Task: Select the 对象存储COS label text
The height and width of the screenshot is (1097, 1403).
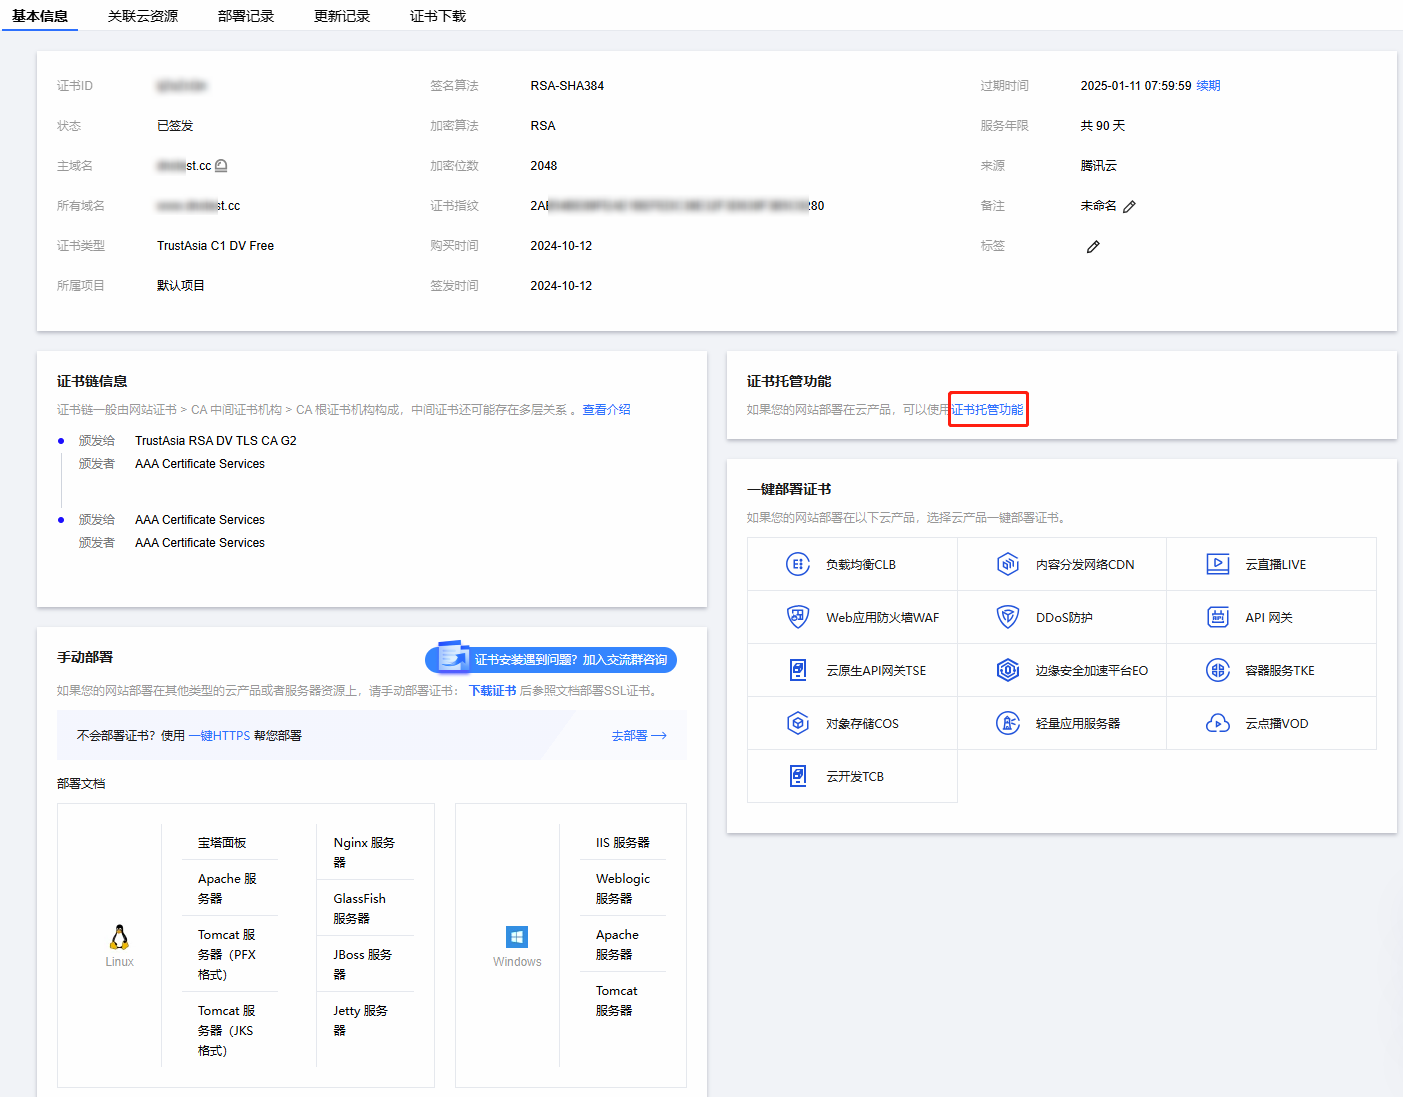Action: point(862,724)
